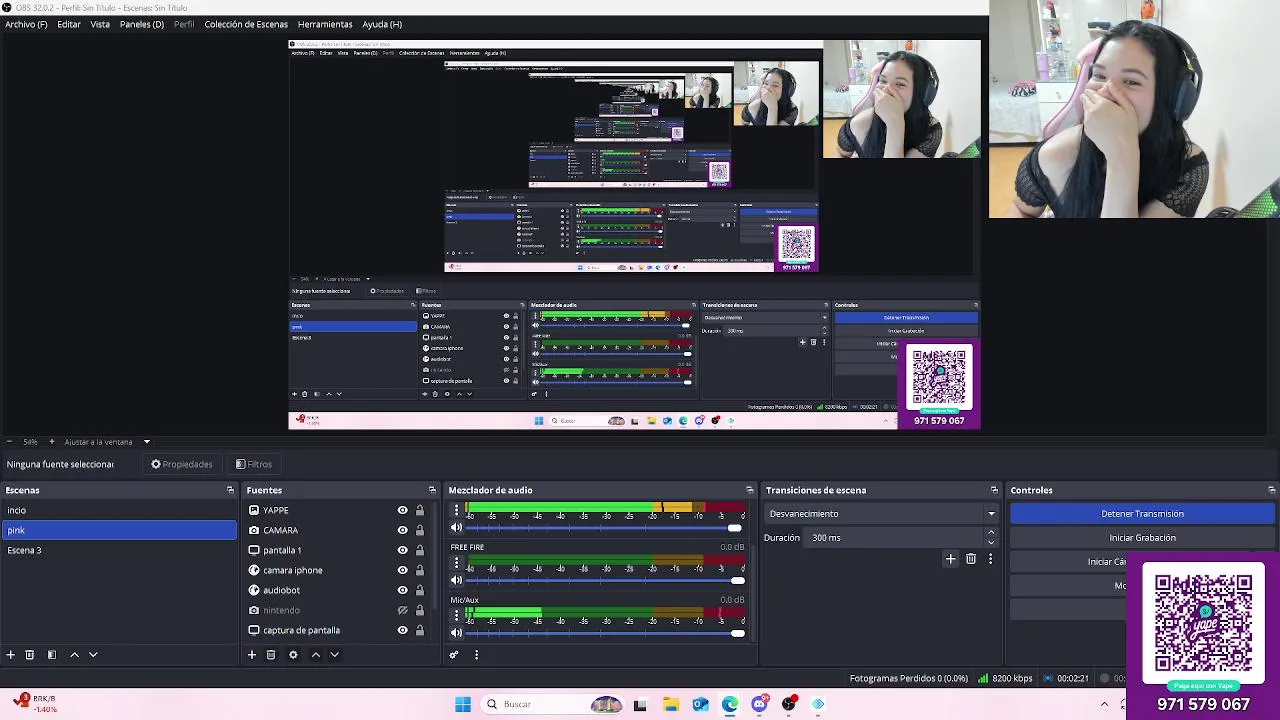Hide the captura de pantalla source
The height and width of the screenshot is (720, 1280).
tap(403, 630)
